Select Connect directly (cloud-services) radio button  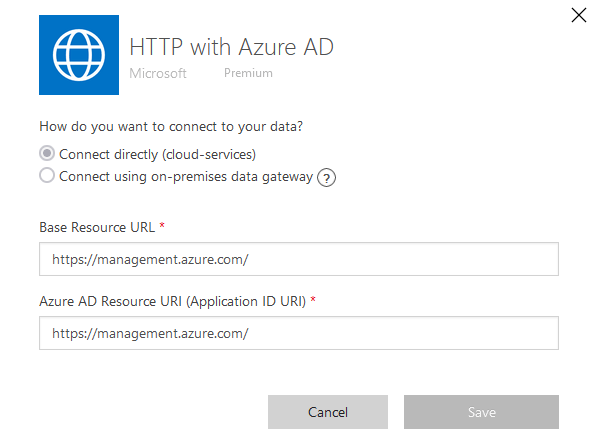47,154
